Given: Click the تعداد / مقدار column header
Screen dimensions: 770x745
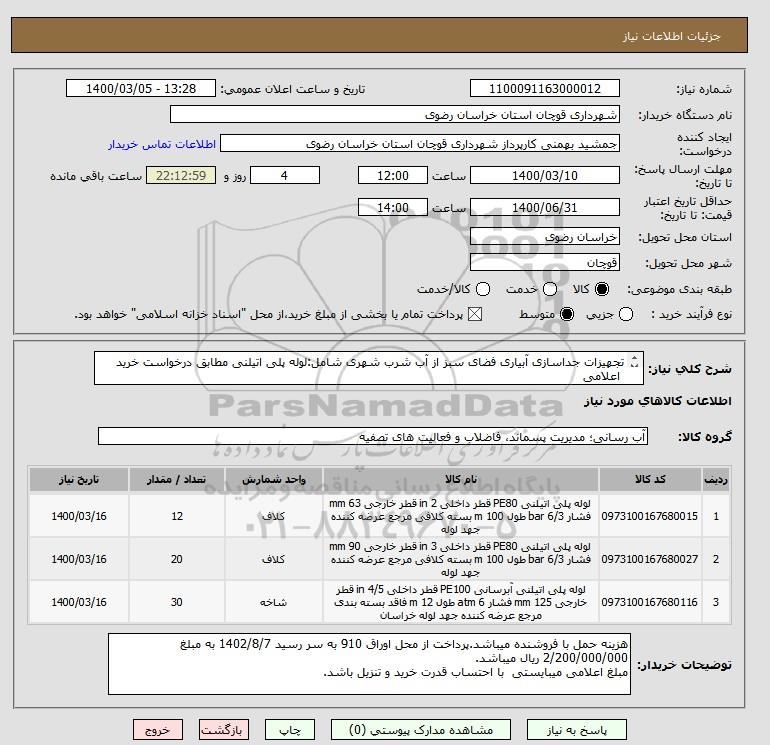Looking at the screenshot, I should tap(177, 479).
